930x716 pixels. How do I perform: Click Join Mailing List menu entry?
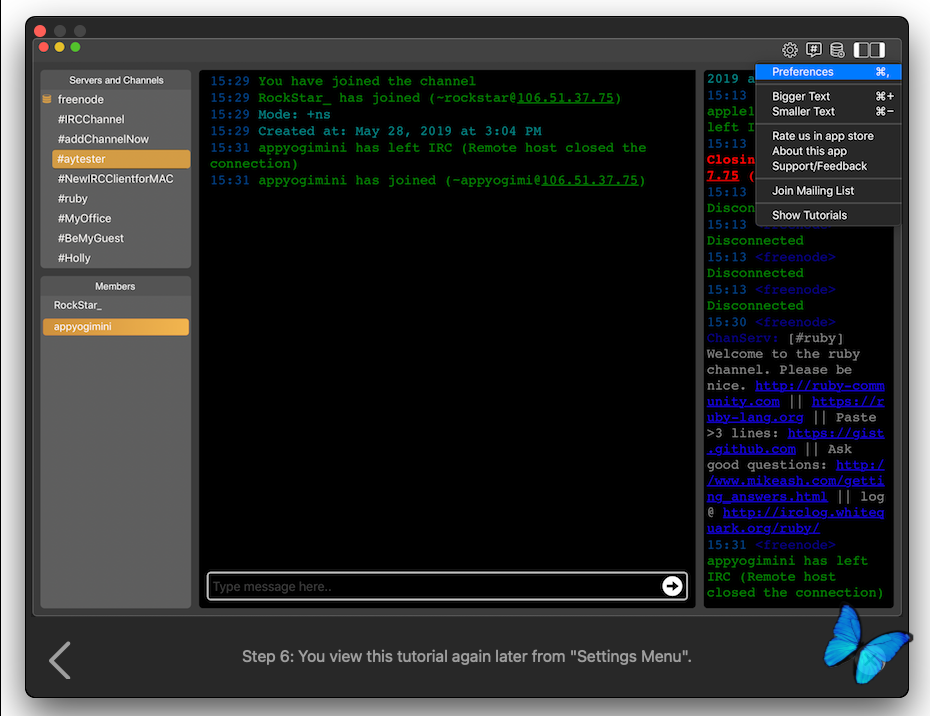point(812,191)
